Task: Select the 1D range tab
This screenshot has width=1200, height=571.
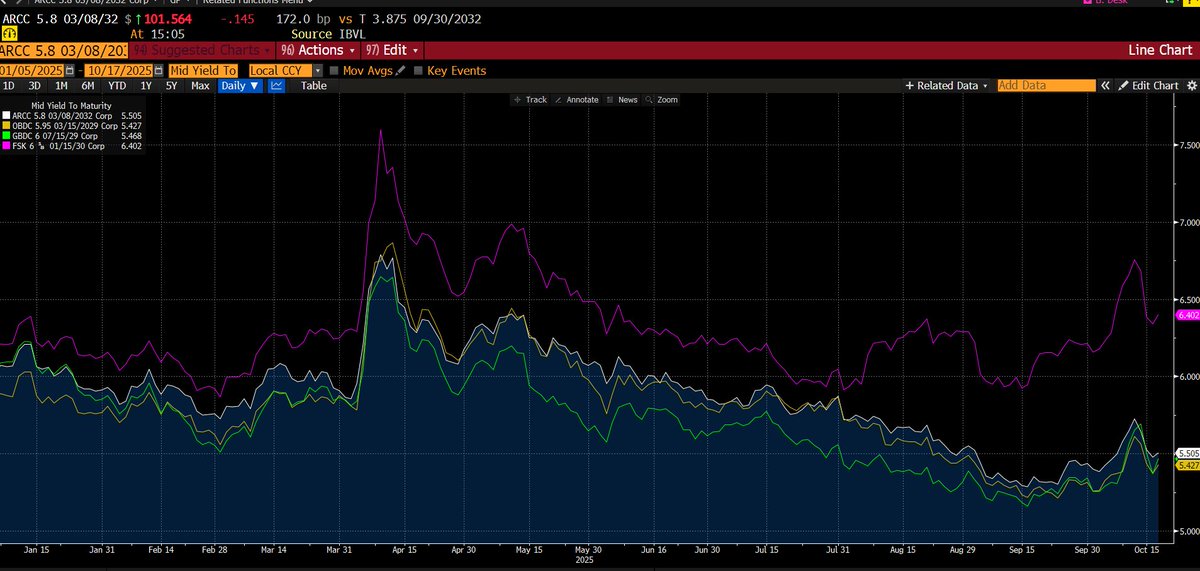Action: (8, 86)
